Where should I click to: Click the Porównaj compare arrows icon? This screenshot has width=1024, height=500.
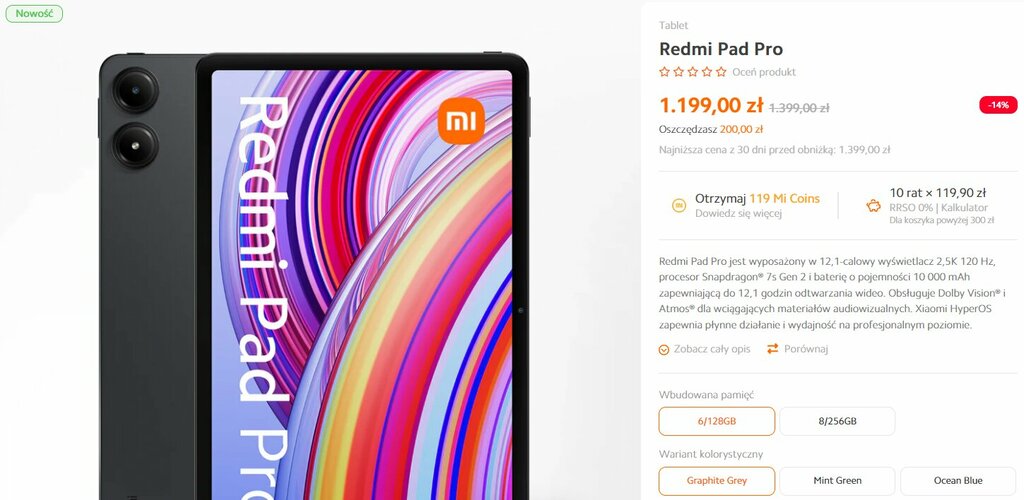(x=773, y=349)
